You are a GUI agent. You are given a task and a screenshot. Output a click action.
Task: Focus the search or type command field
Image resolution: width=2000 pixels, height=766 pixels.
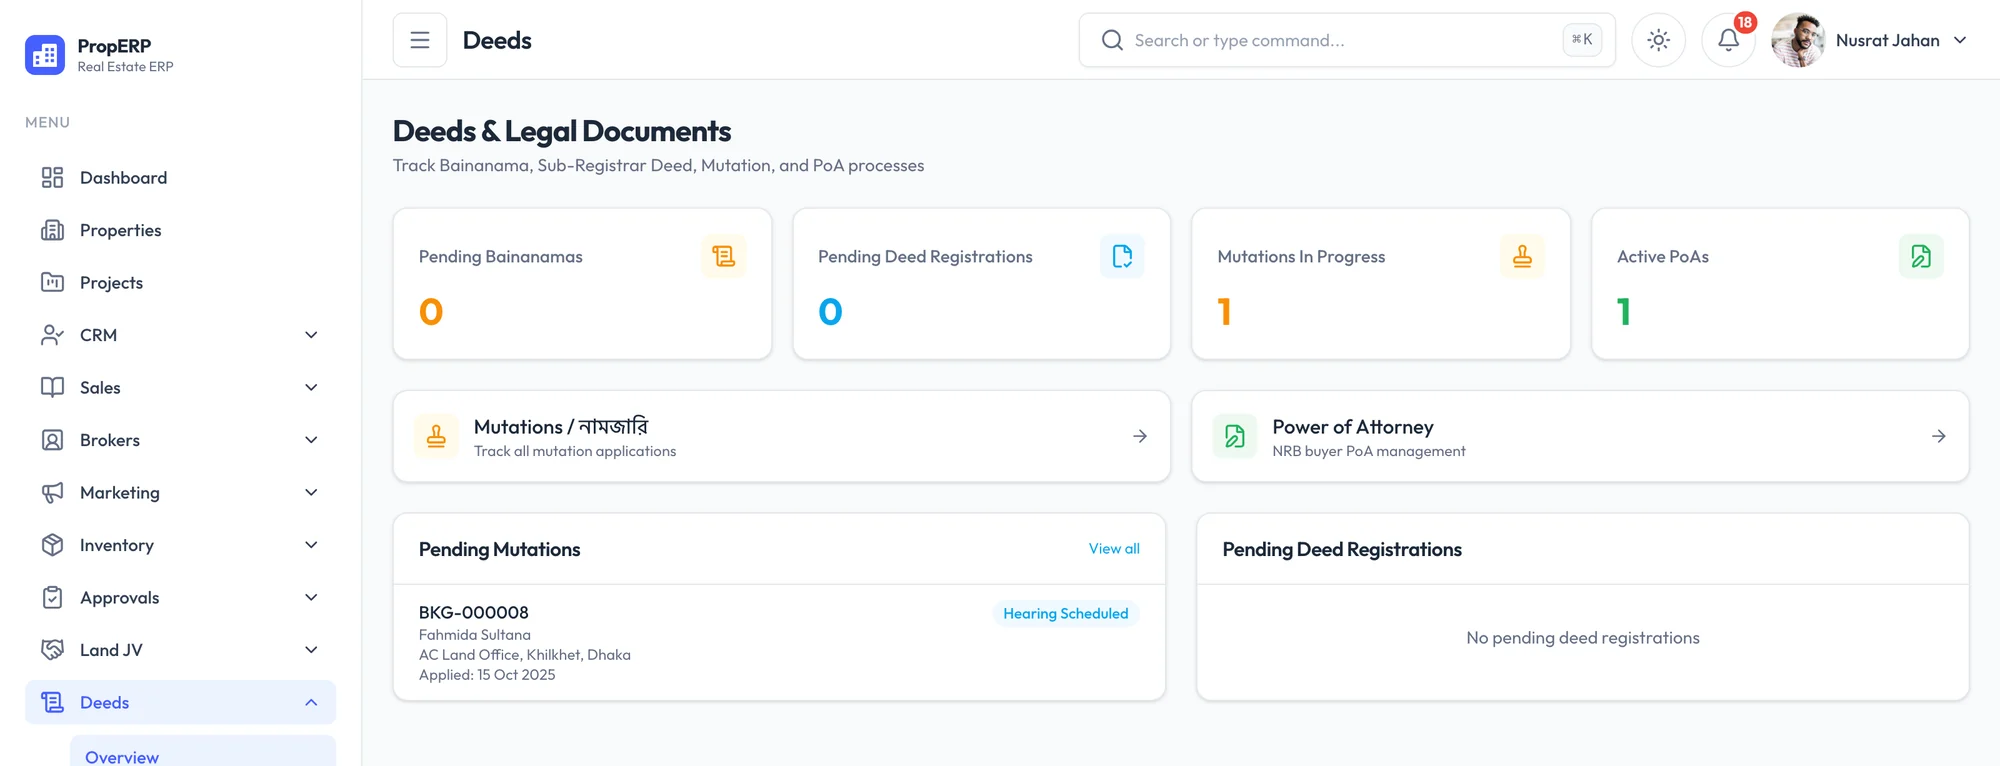pos(1347,40)
